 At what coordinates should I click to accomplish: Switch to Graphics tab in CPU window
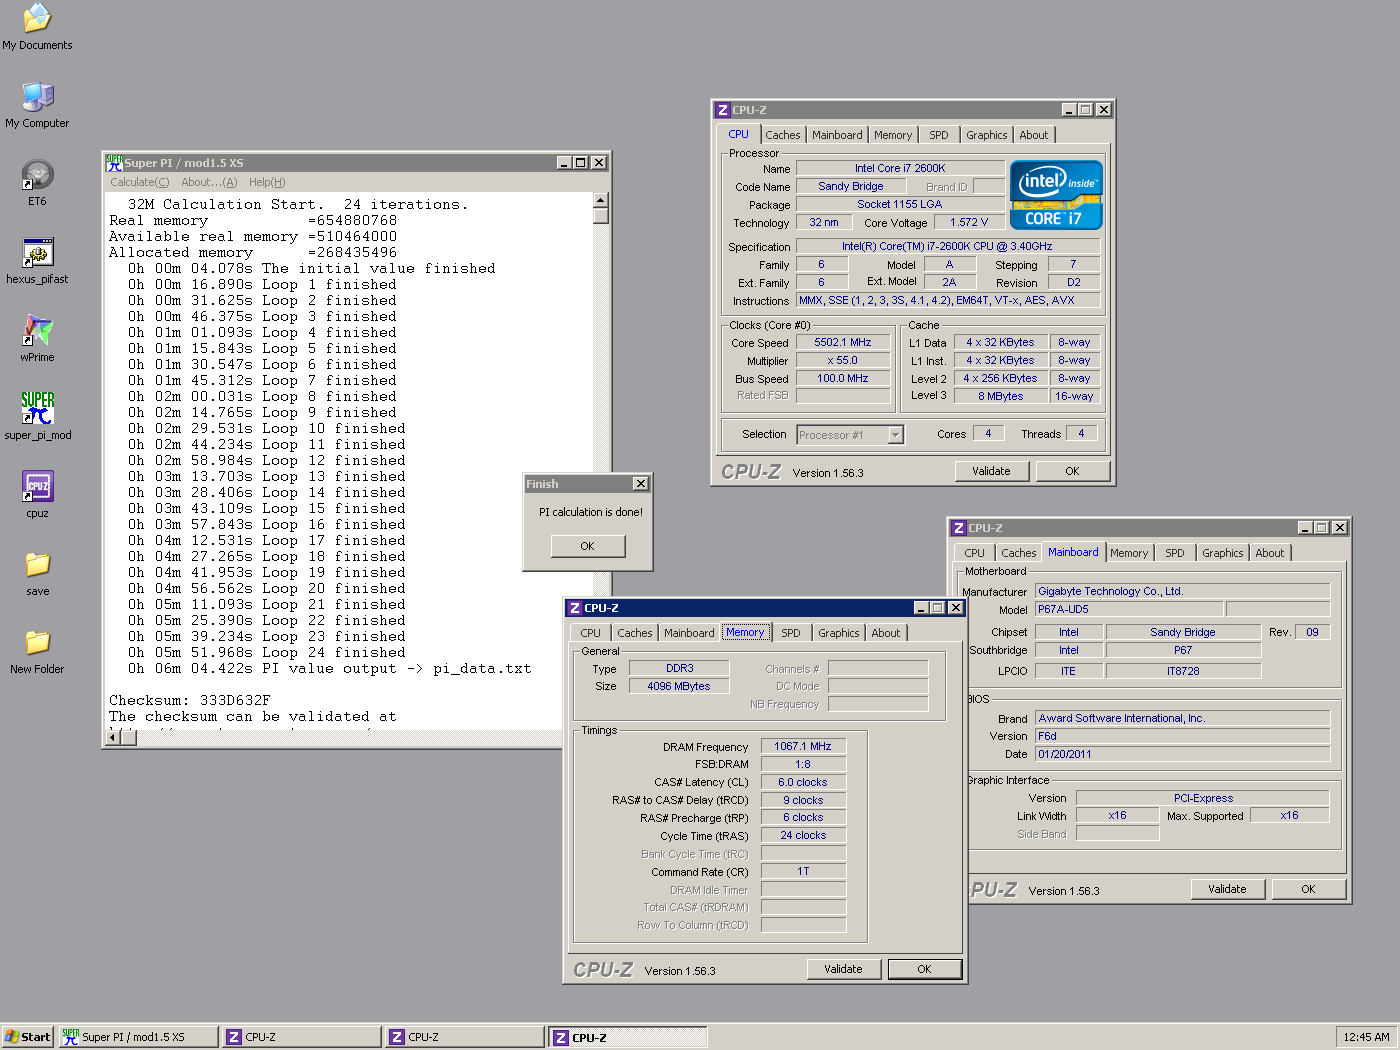[987, 135]
